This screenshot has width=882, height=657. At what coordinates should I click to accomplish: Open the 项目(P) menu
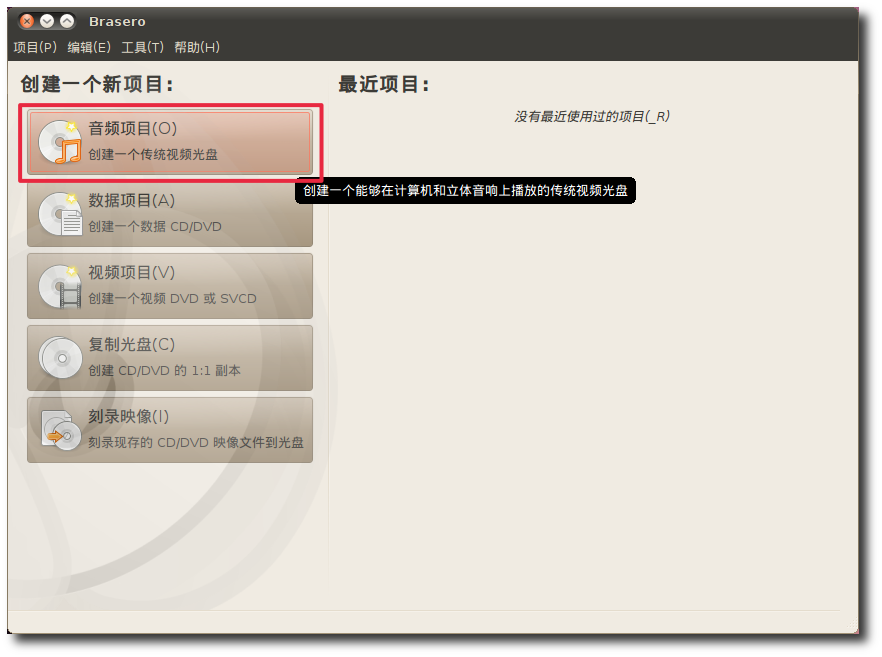click(x=35, y=47)
